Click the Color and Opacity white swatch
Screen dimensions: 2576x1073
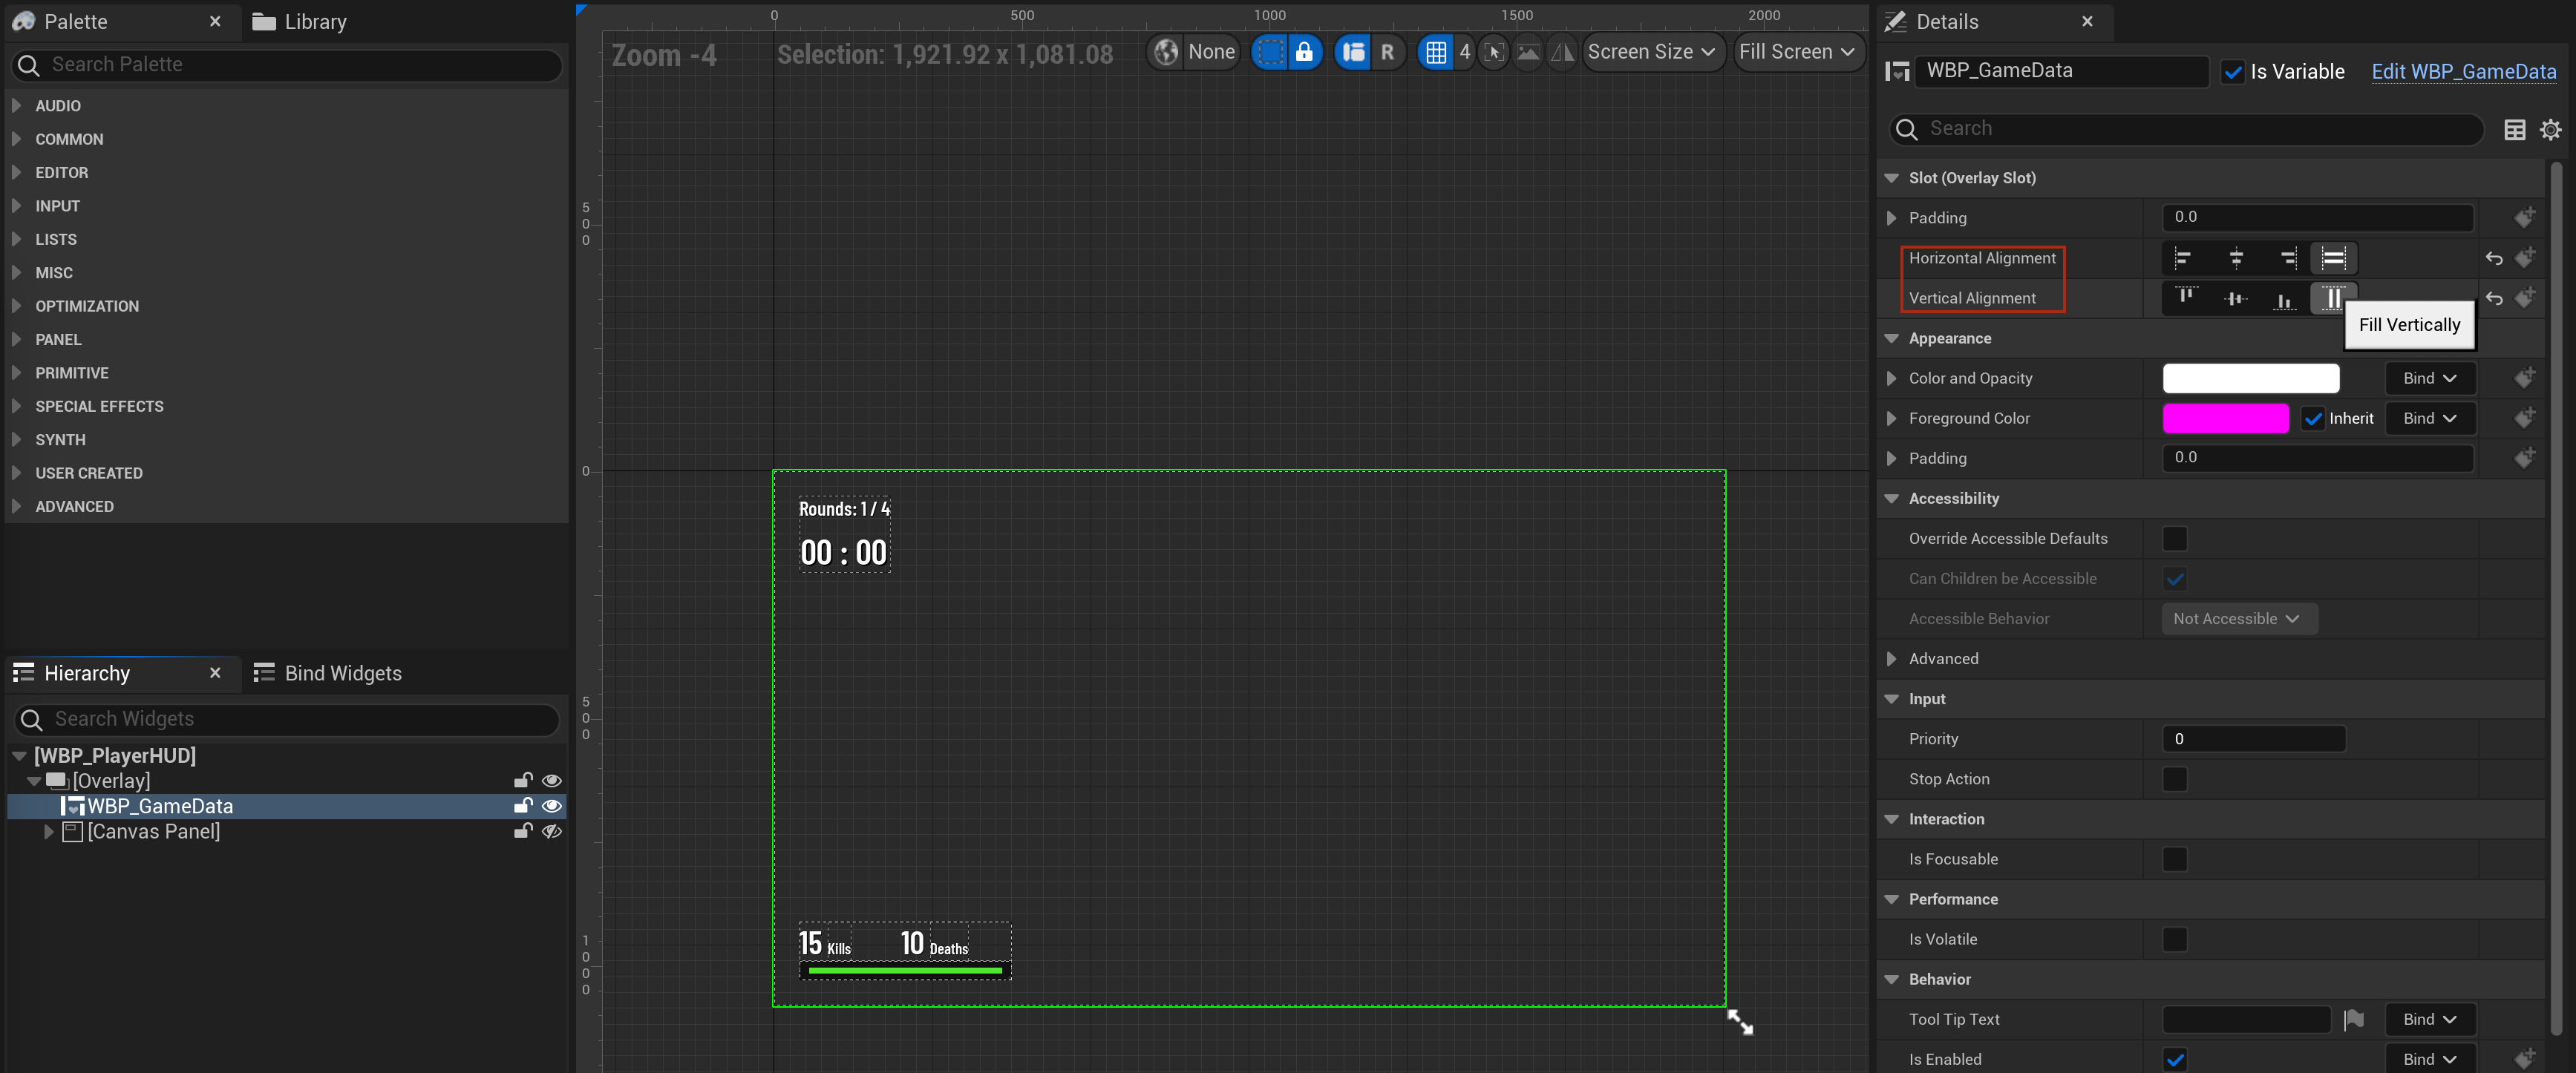tap(2250, 378)
